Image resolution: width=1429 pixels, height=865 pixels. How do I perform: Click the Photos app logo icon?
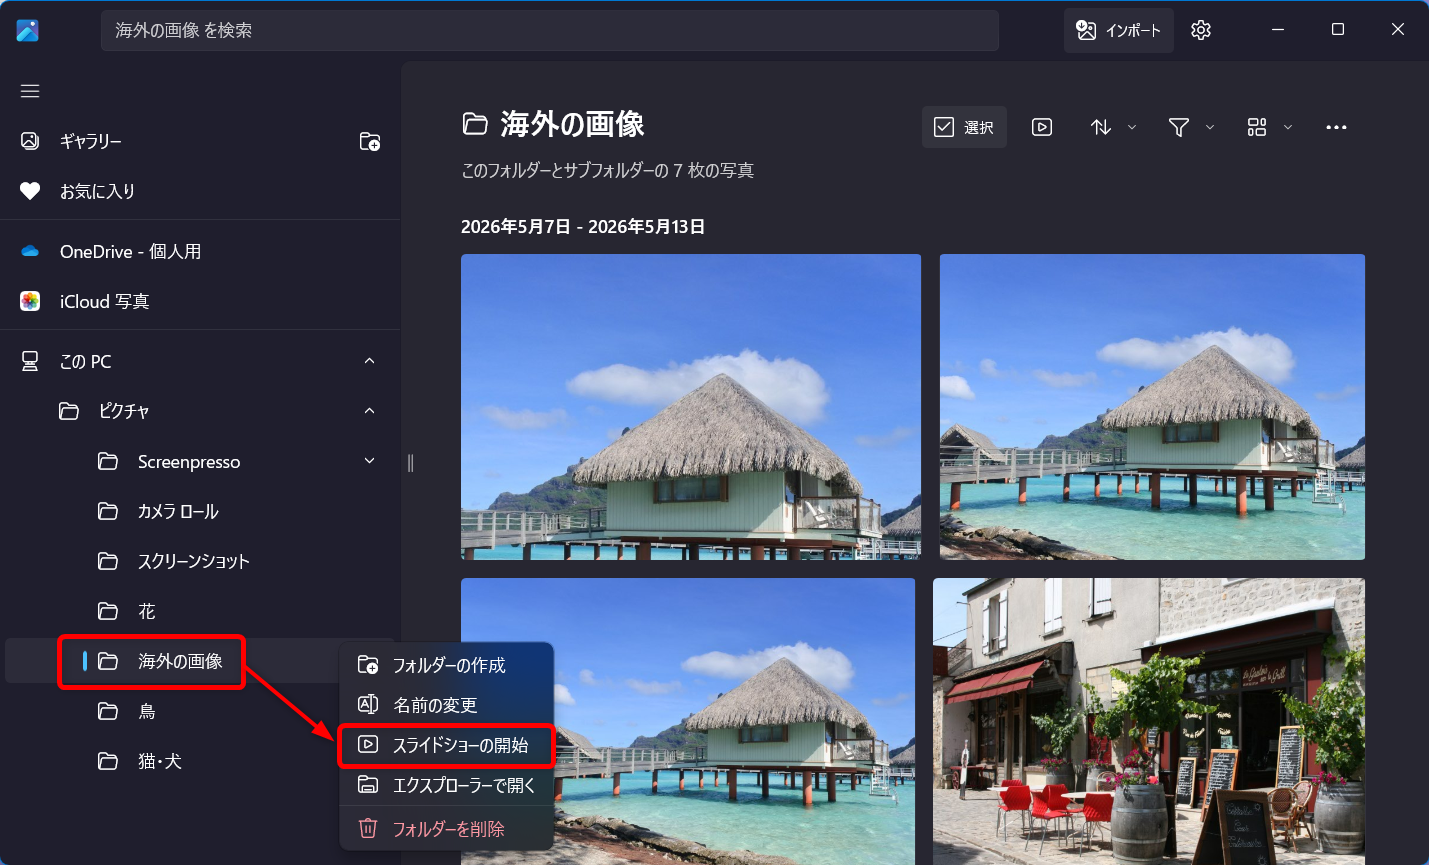(x=28, y=30)
